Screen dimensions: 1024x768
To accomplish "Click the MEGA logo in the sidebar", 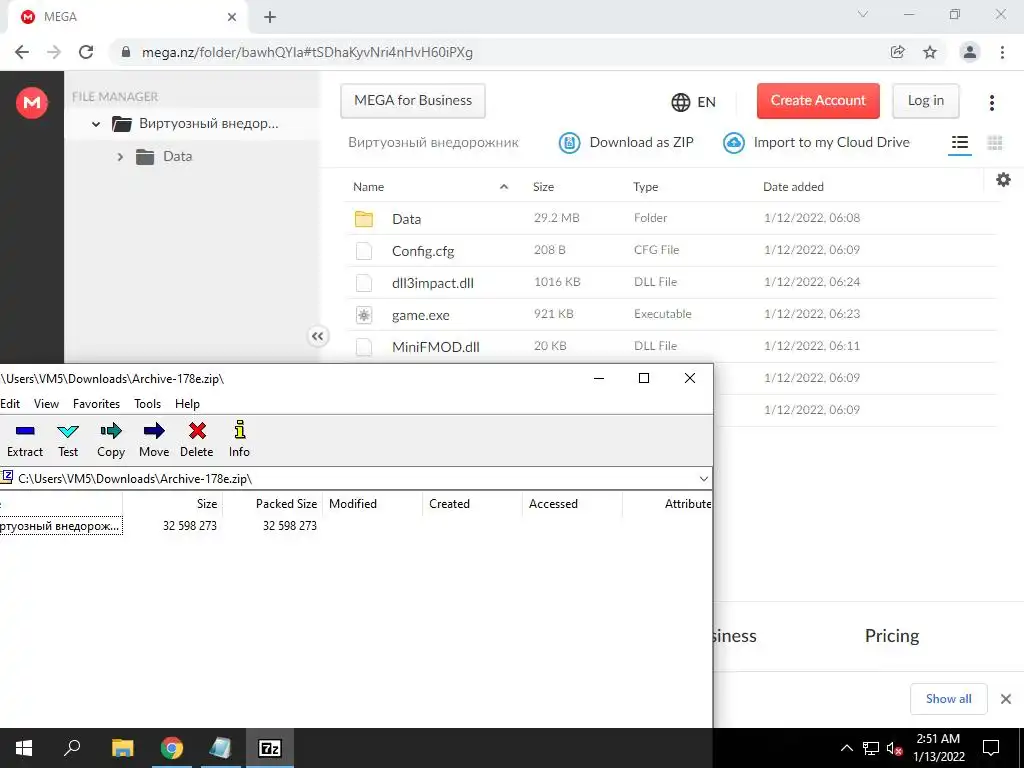I will 31,103.
